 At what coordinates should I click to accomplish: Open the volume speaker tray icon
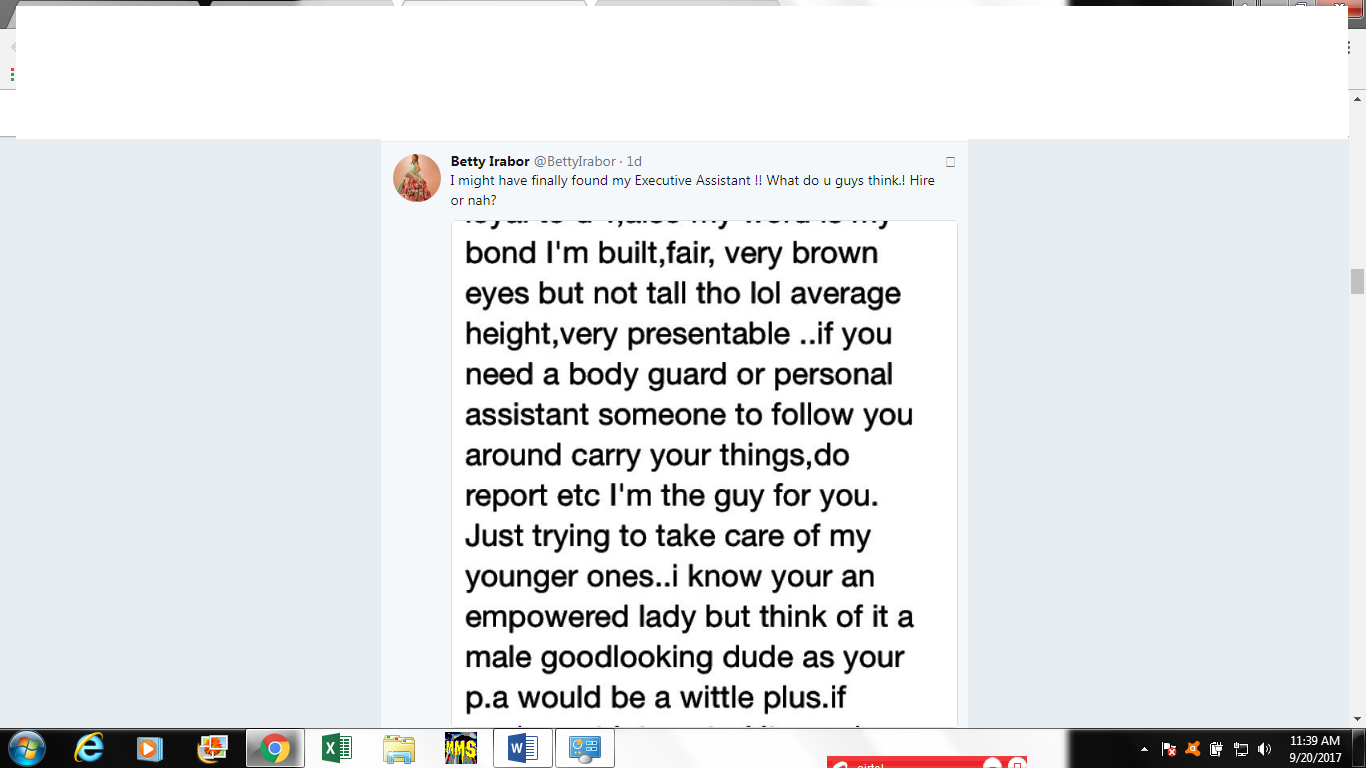pyautogui.click(x=1264, y=749)
